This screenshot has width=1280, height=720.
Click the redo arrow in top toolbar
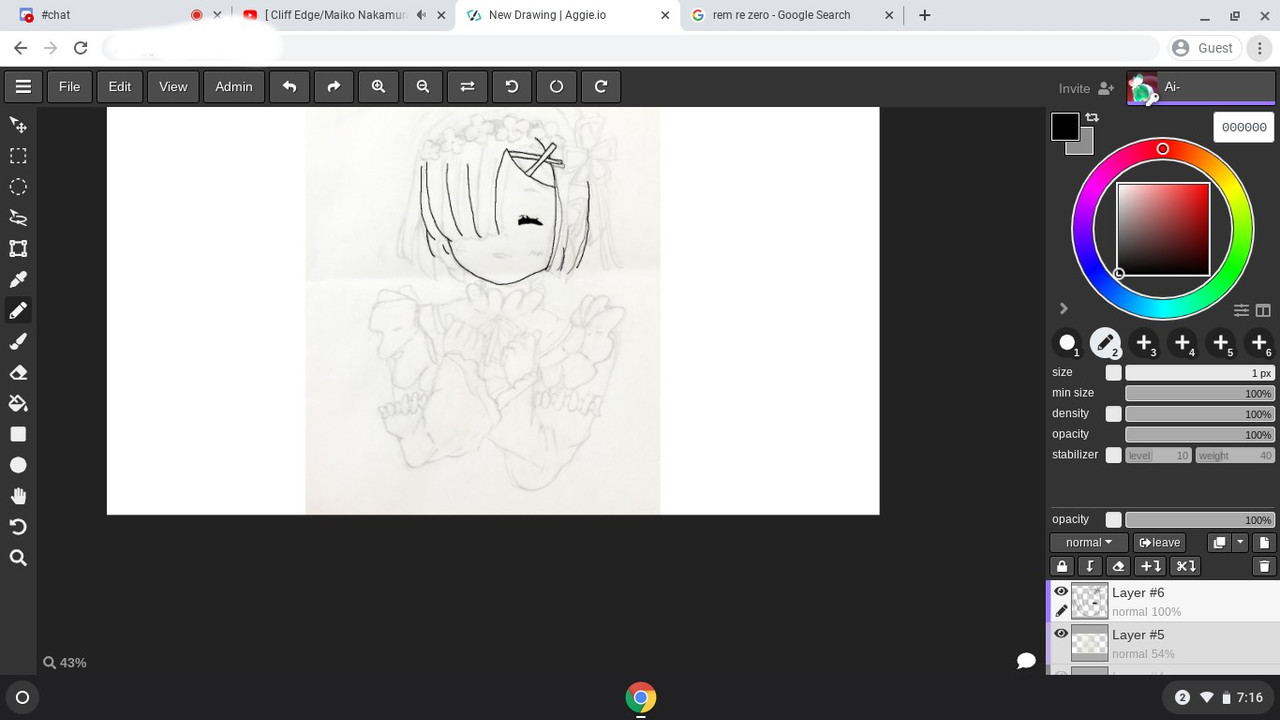tap(334, 87)
